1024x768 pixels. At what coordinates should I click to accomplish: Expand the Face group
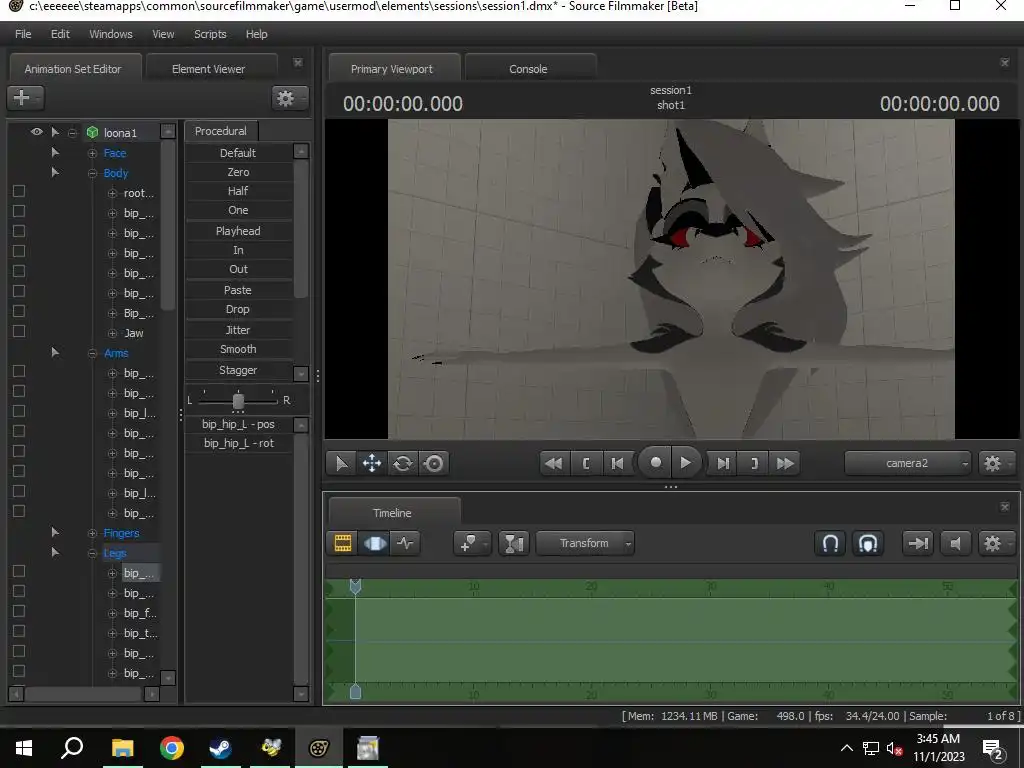pyautogui.click(x=92, y=153)
